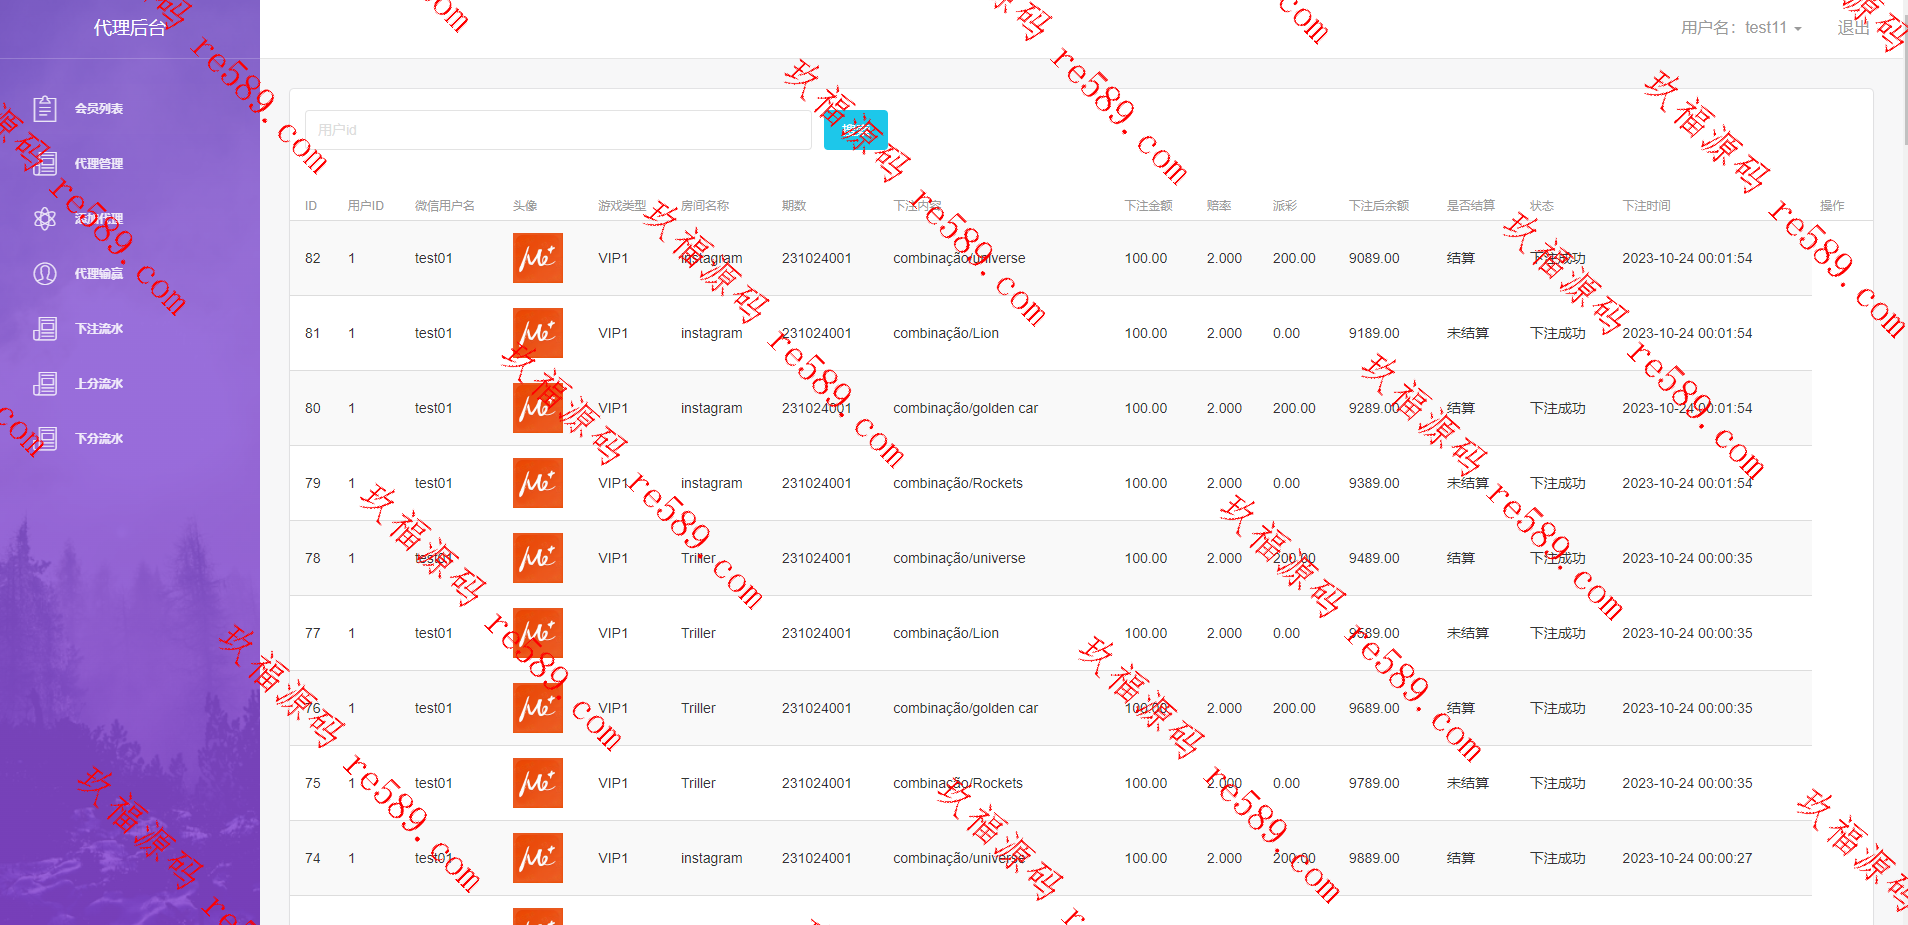Viewport: 1908px width, 925px height.
Task: Click the balance value 9789.00
Action: [1374, 783]
